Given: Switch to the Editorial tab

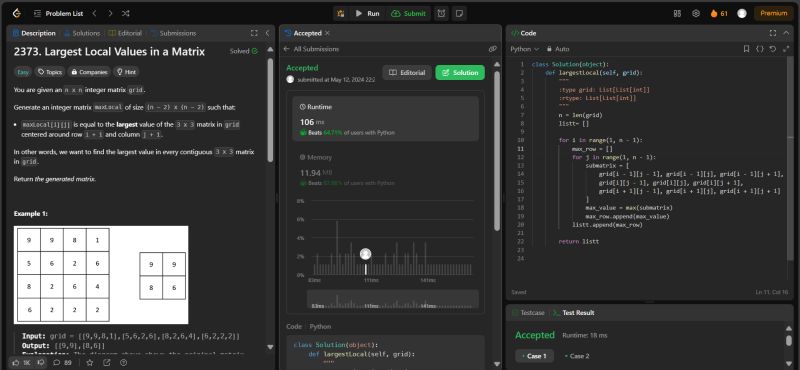Looking at the screenshot, I should click(125, 33).
